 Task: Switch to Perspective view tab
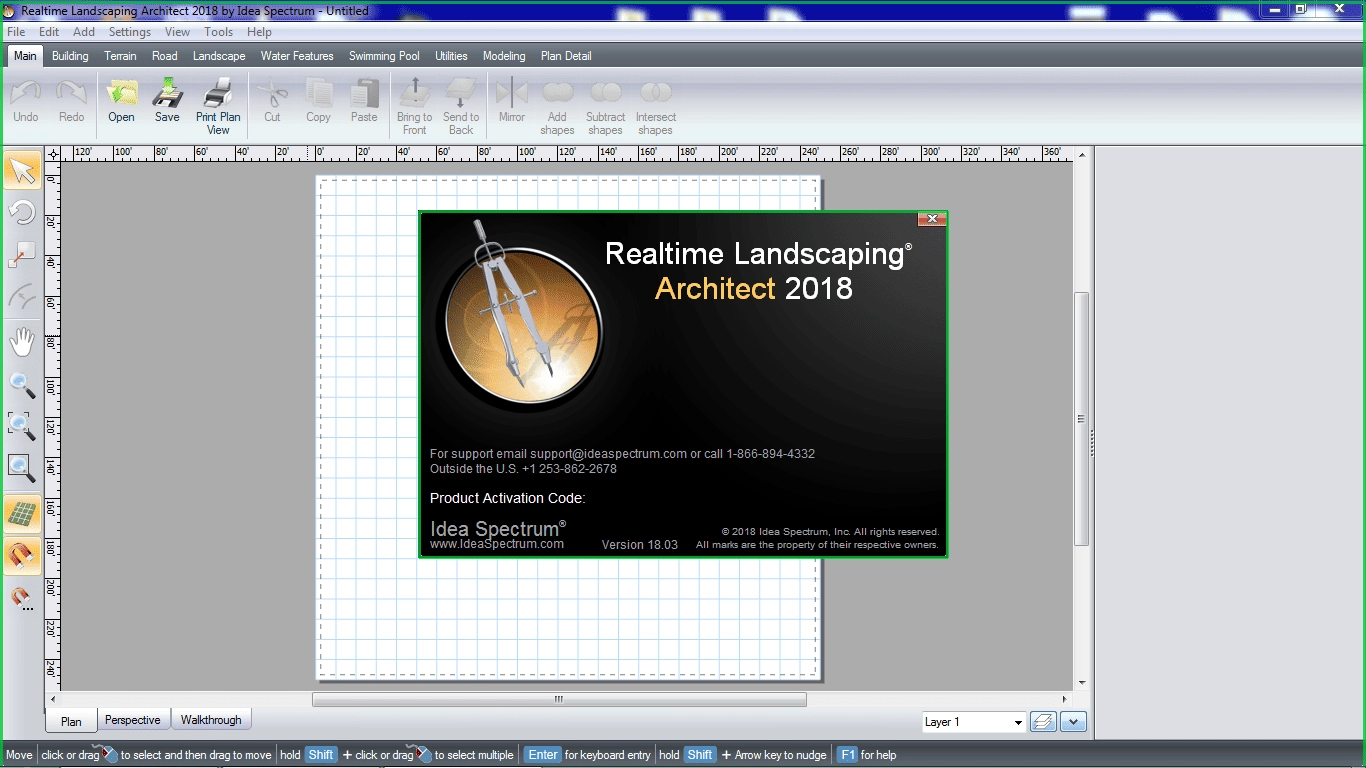click(132, 720)
